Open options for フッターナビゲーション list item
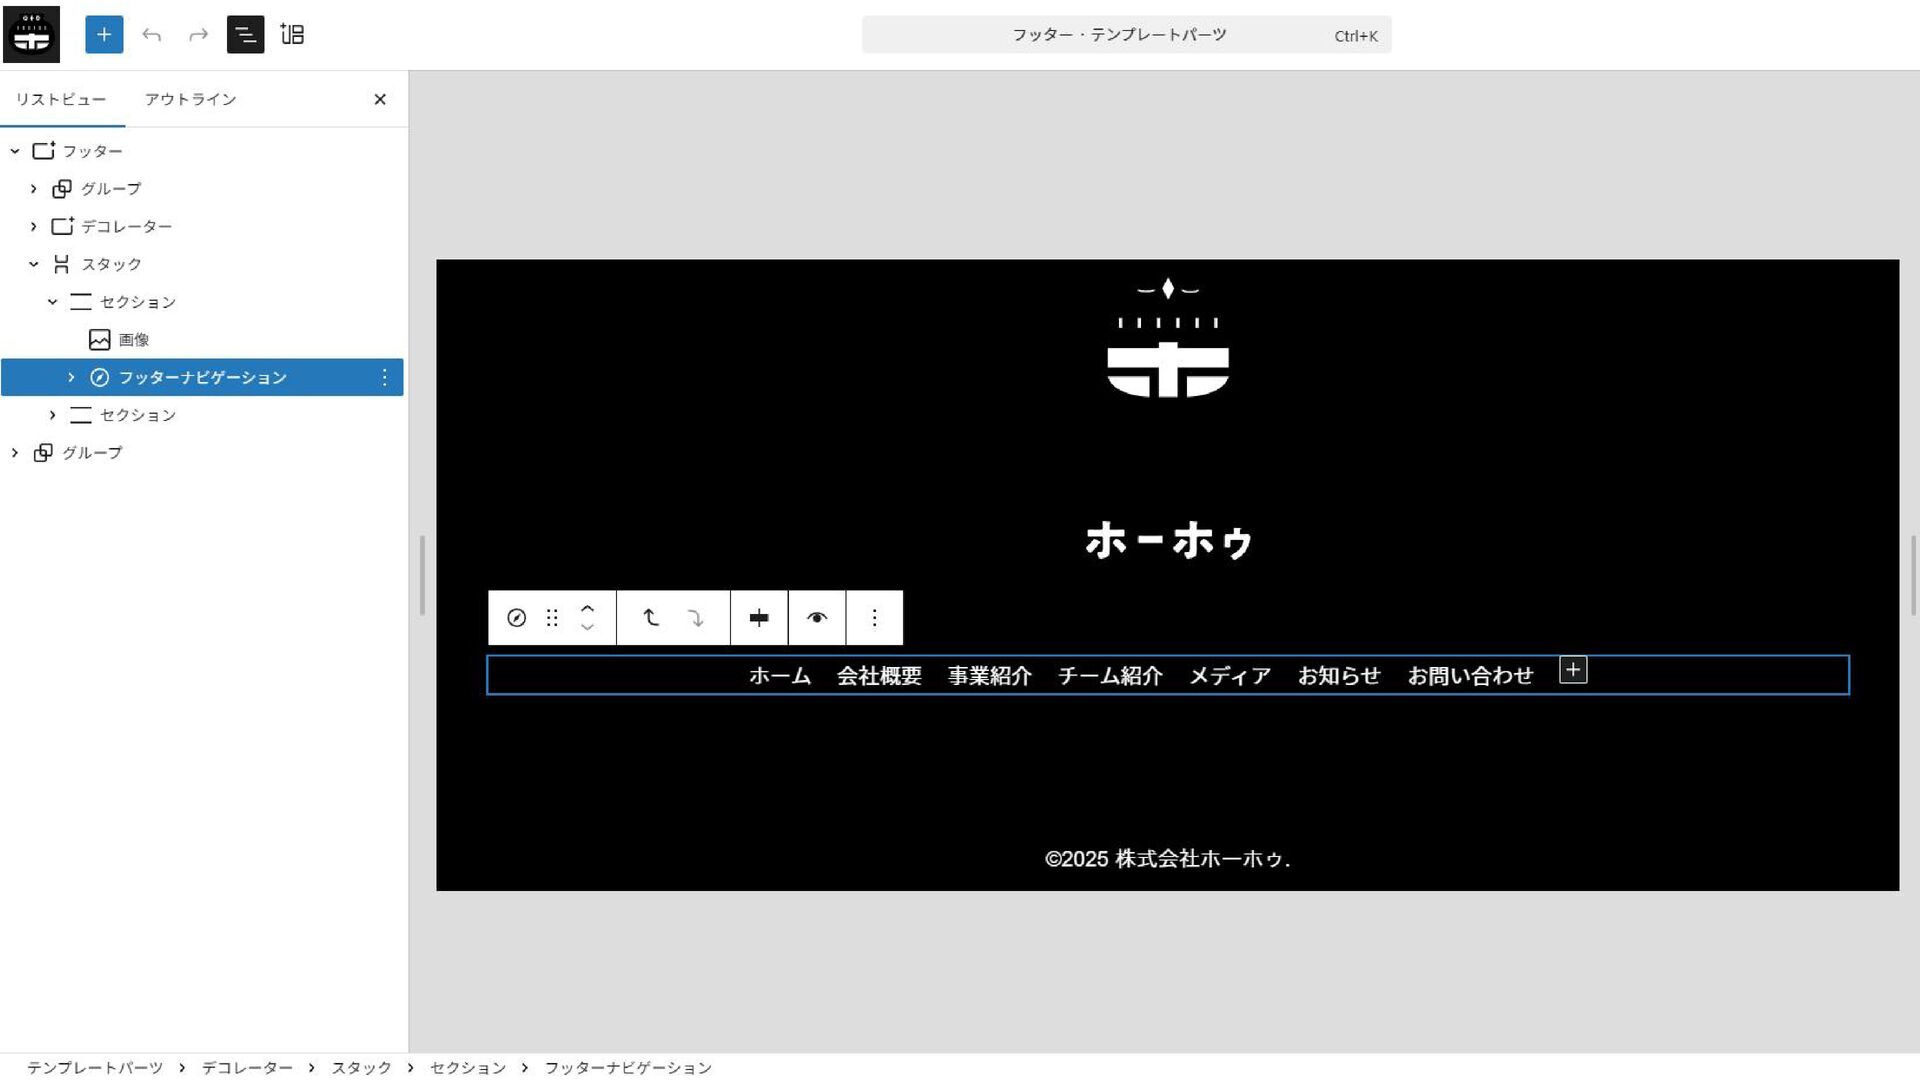The width and height of the screenshot is (1920, 1080). point(385,377)
